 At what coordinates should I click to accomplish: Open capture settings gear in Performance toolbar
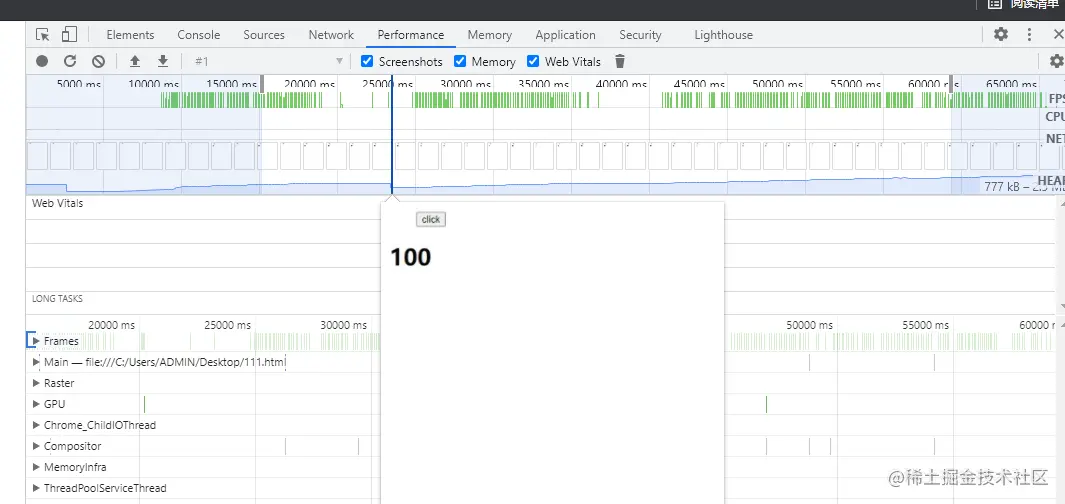1056,61
